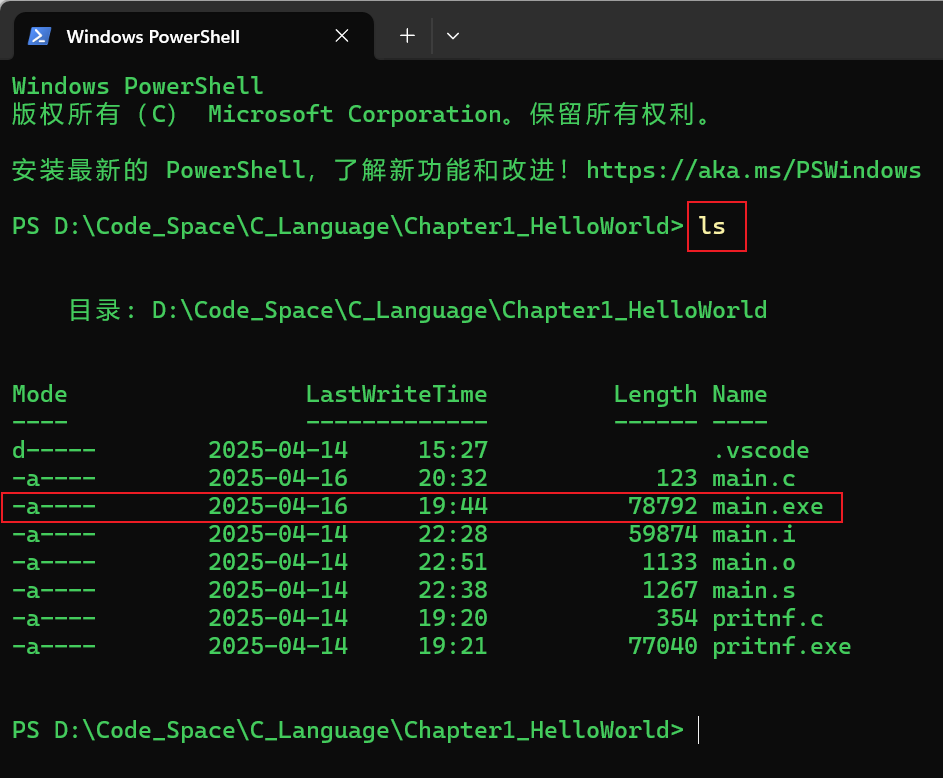Click the 22:28 time for main.i
Image resolution: width=943 pixels, height=778 pixels.
coord(453,534)
